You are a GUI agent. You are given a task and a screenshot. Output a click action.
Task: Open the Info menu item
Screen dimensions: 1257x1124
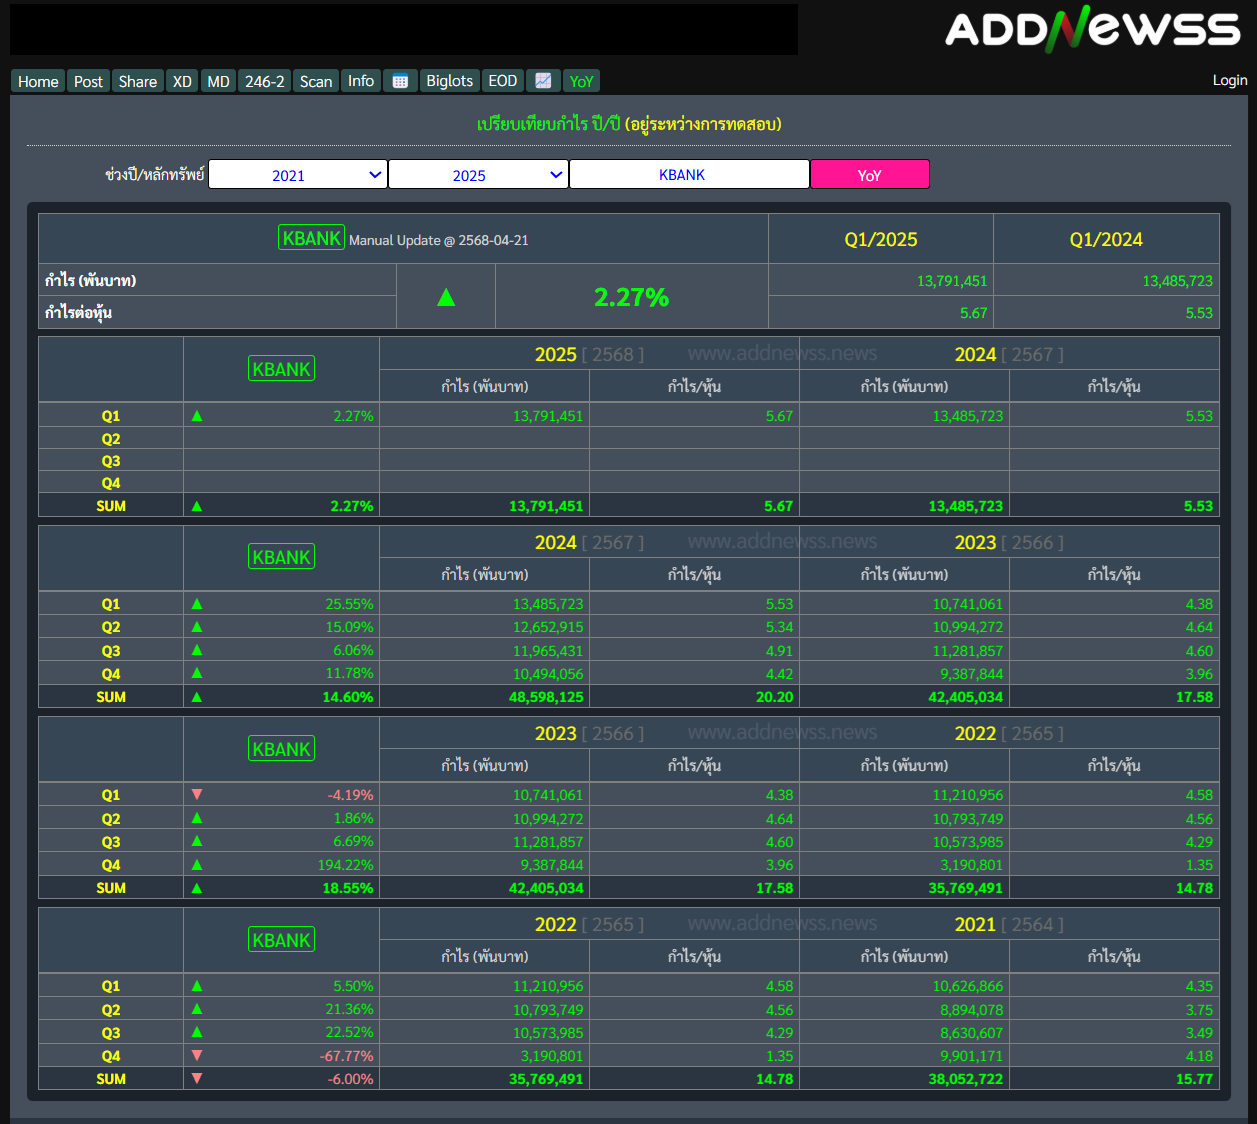point(361,81)
